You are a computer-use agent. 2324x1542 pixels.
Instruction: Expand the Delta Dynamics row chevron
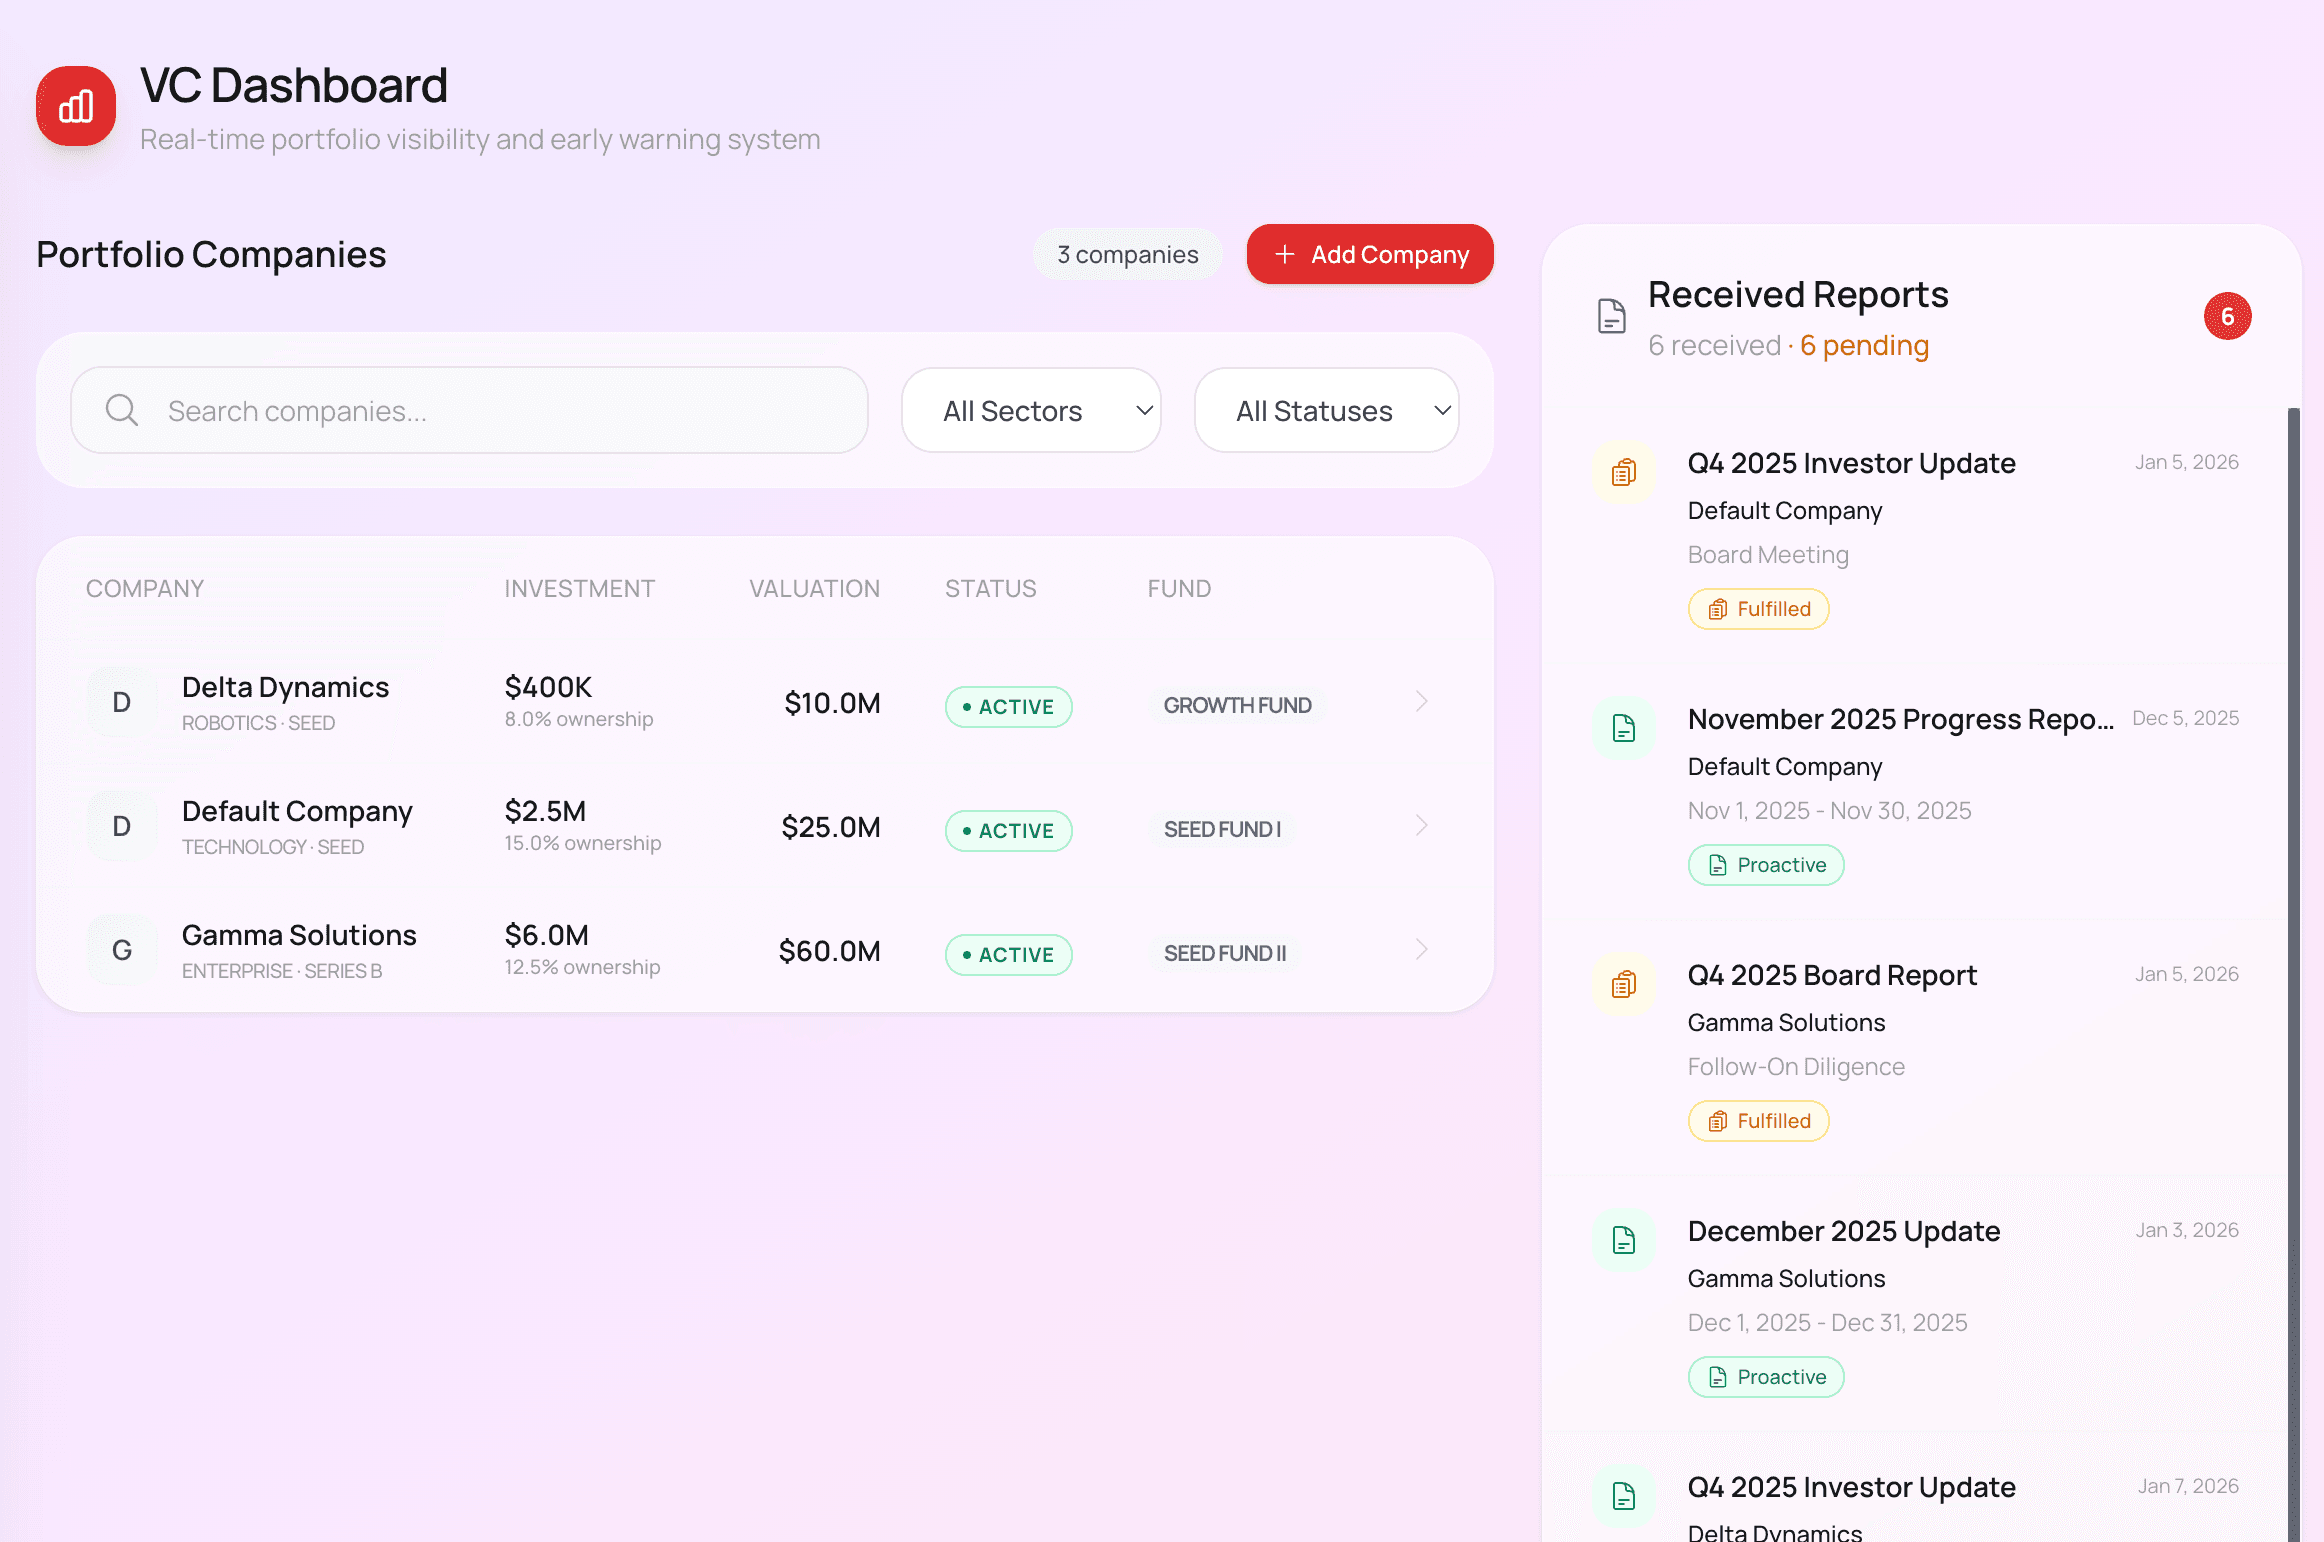(x=1421, y=701)
